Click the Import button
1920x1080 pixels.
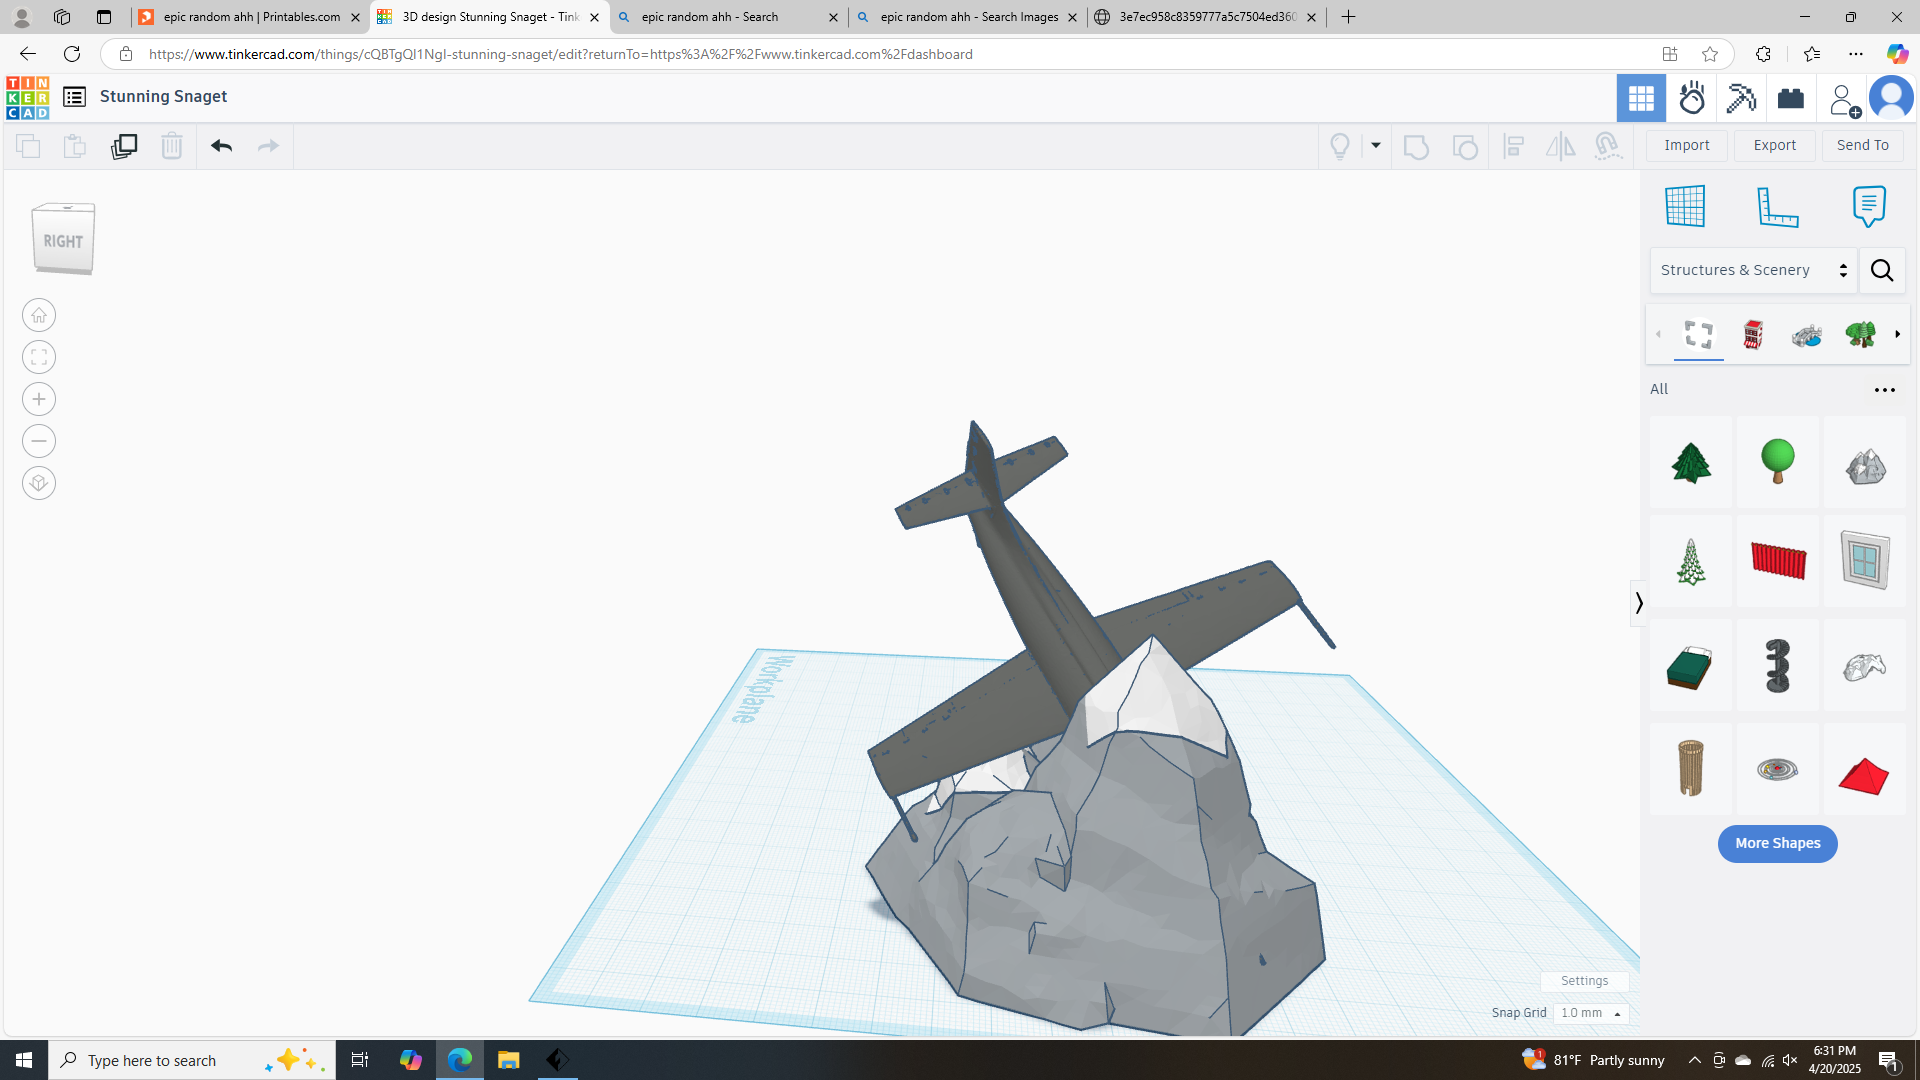coord(1687,145)
